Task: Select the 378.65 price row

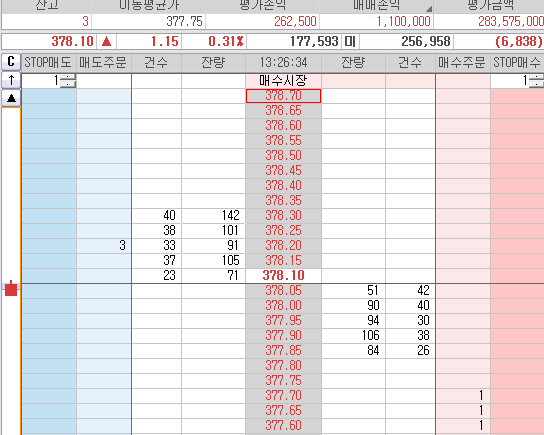Action: [x=283, y=111]
